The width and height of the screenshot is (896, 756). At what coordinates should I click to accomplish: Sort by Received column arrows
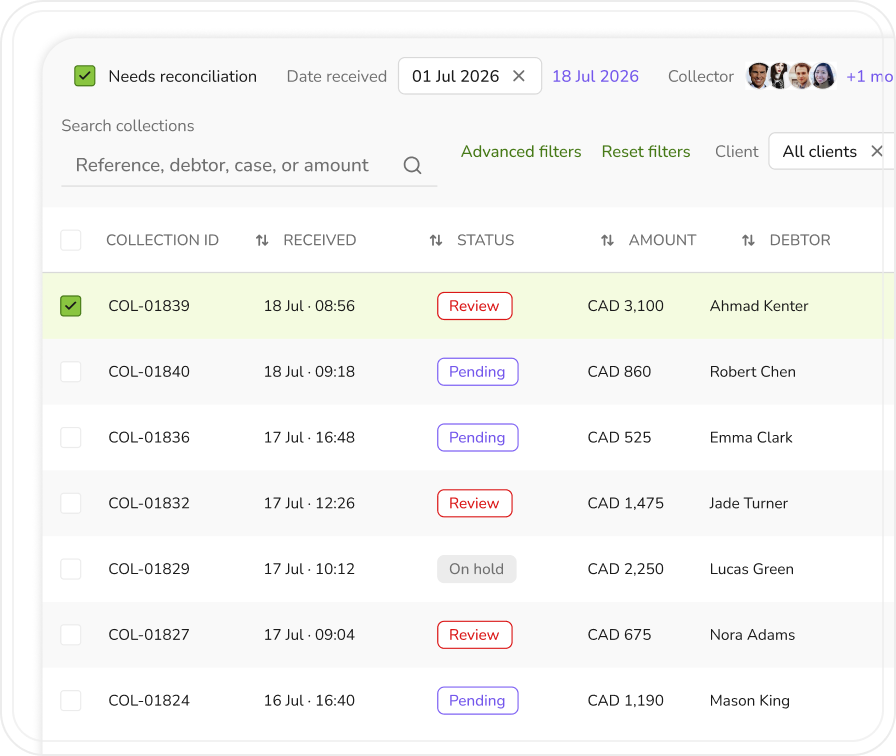262,240
